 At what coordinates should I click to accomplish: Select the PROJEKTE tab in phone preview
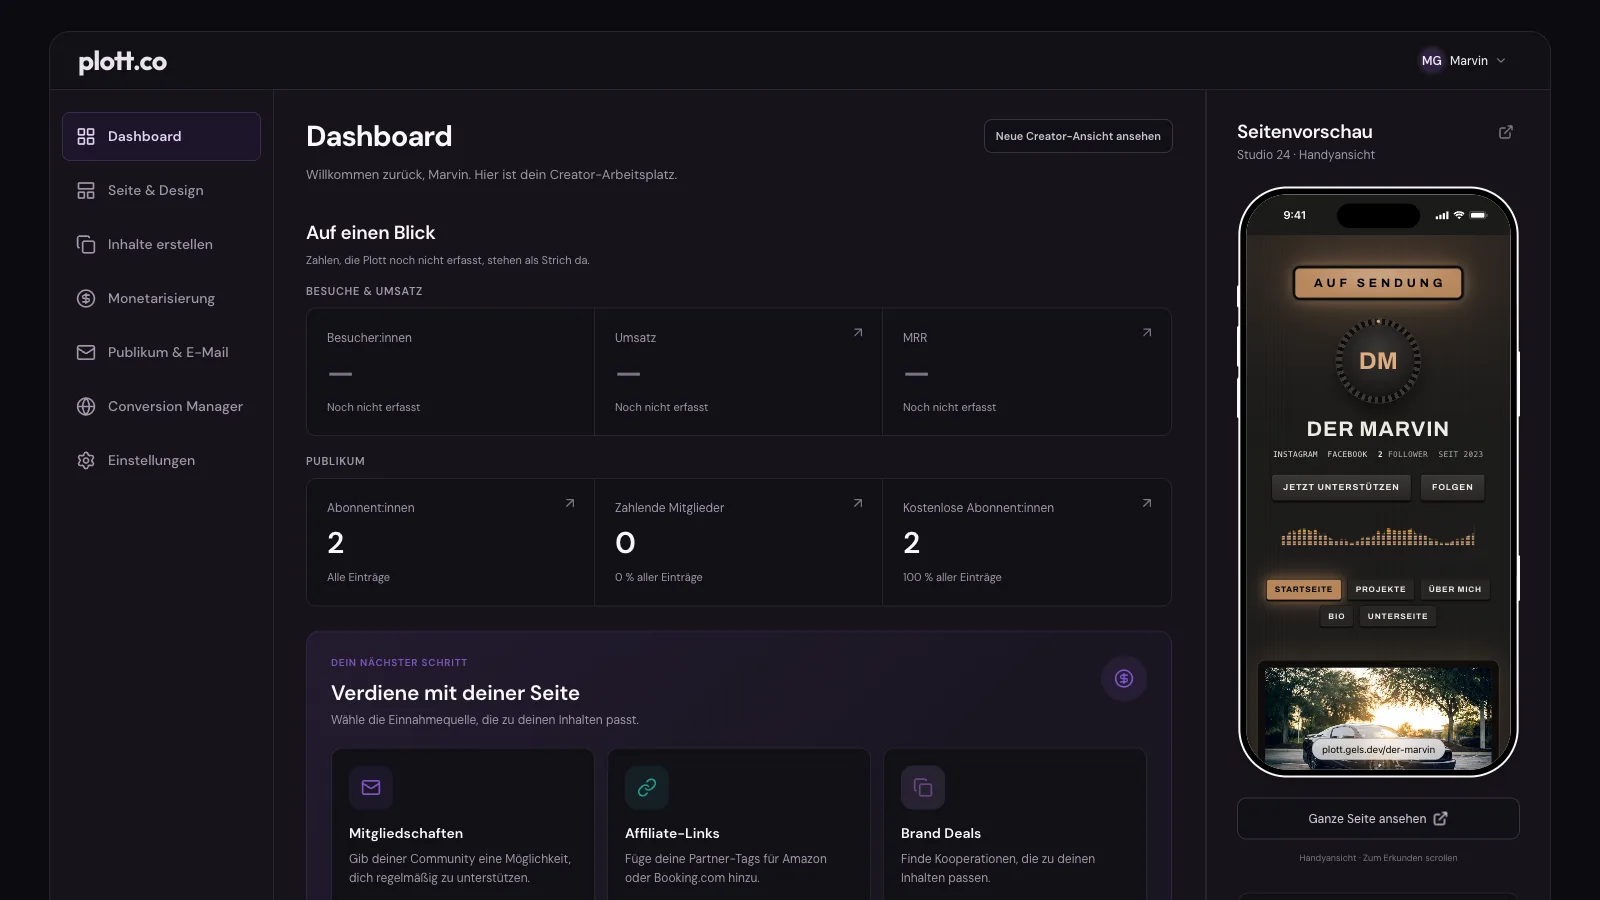tap(1380, 589)
